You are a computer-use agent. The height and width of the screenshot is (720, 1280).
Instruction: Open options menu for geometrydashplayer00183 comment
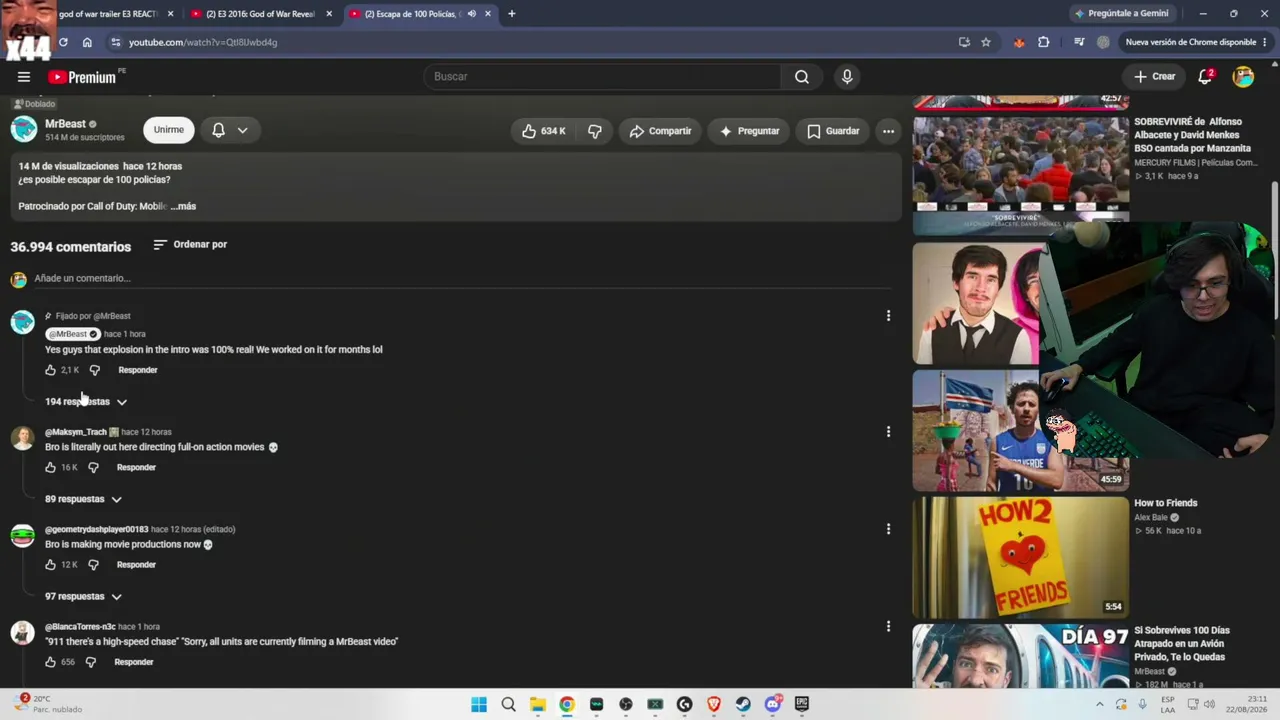[888, 529]
